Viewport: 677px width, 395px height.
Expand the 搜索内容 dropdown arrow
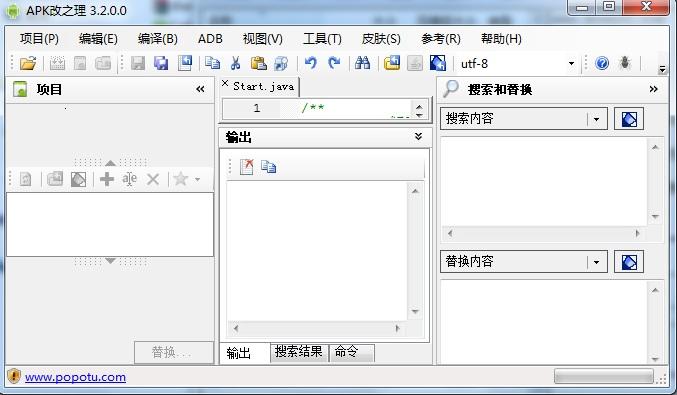coord(596,119)
